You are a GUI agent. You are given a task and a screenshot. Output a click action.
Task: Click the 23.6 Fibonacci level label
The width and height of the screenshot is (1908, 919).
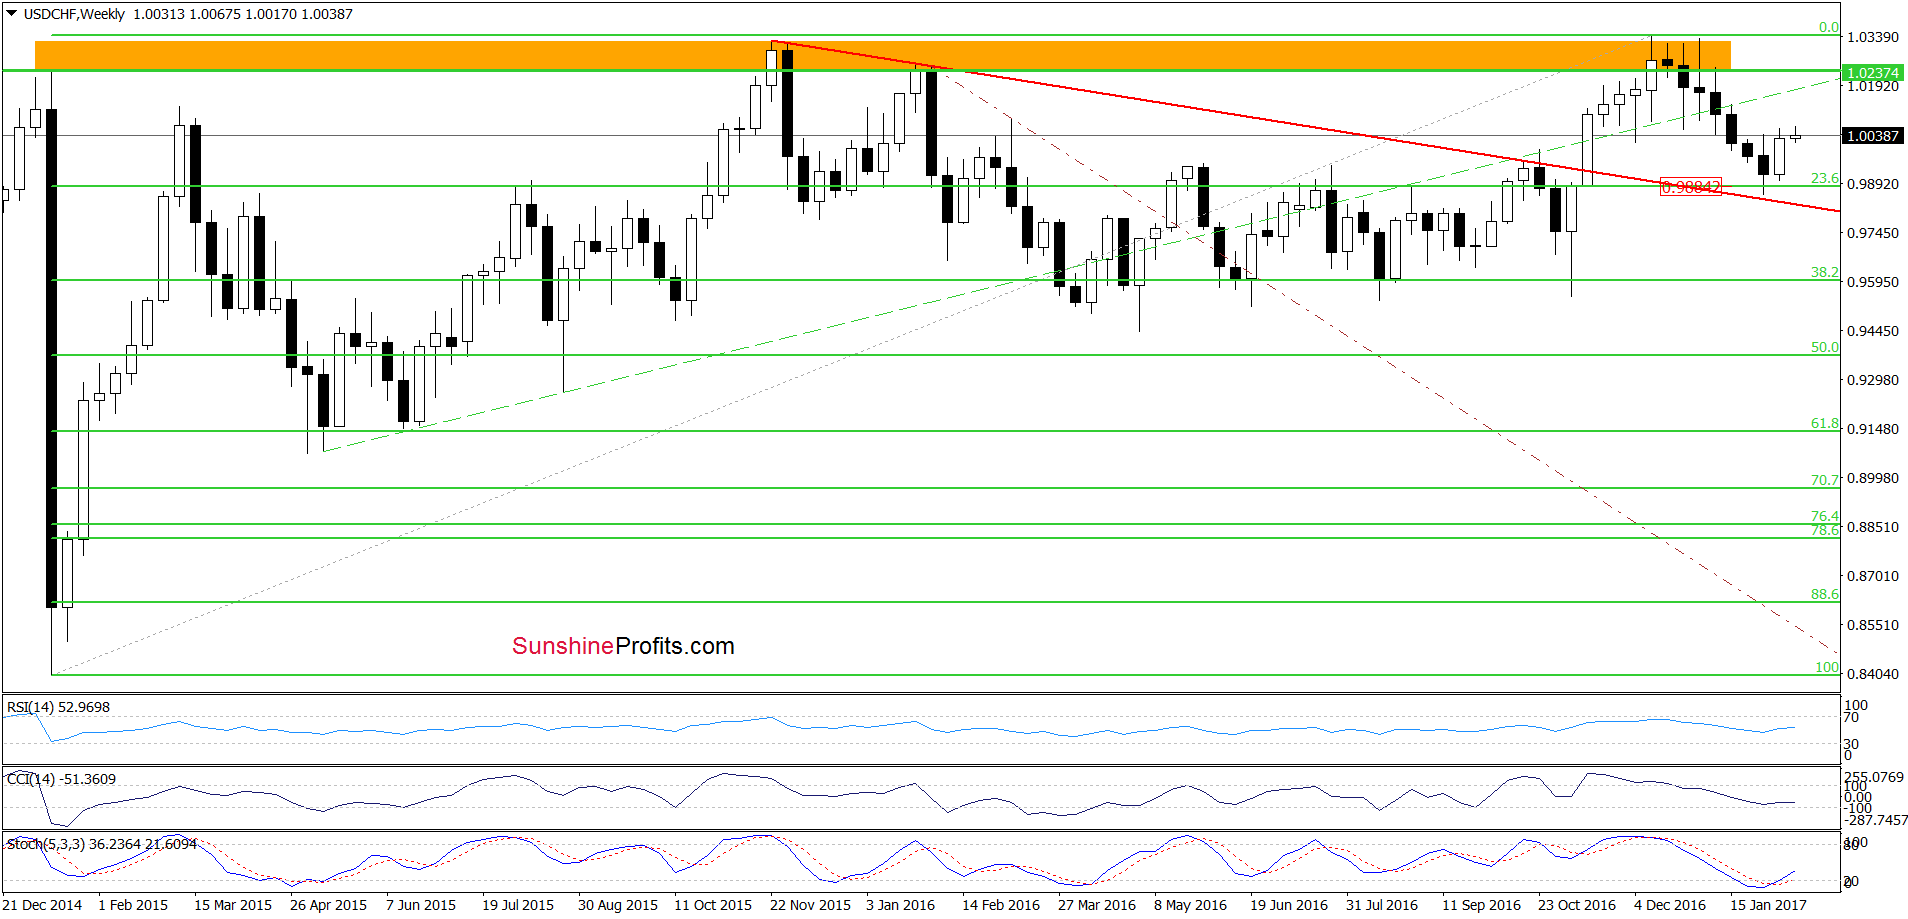[1825, 178]
